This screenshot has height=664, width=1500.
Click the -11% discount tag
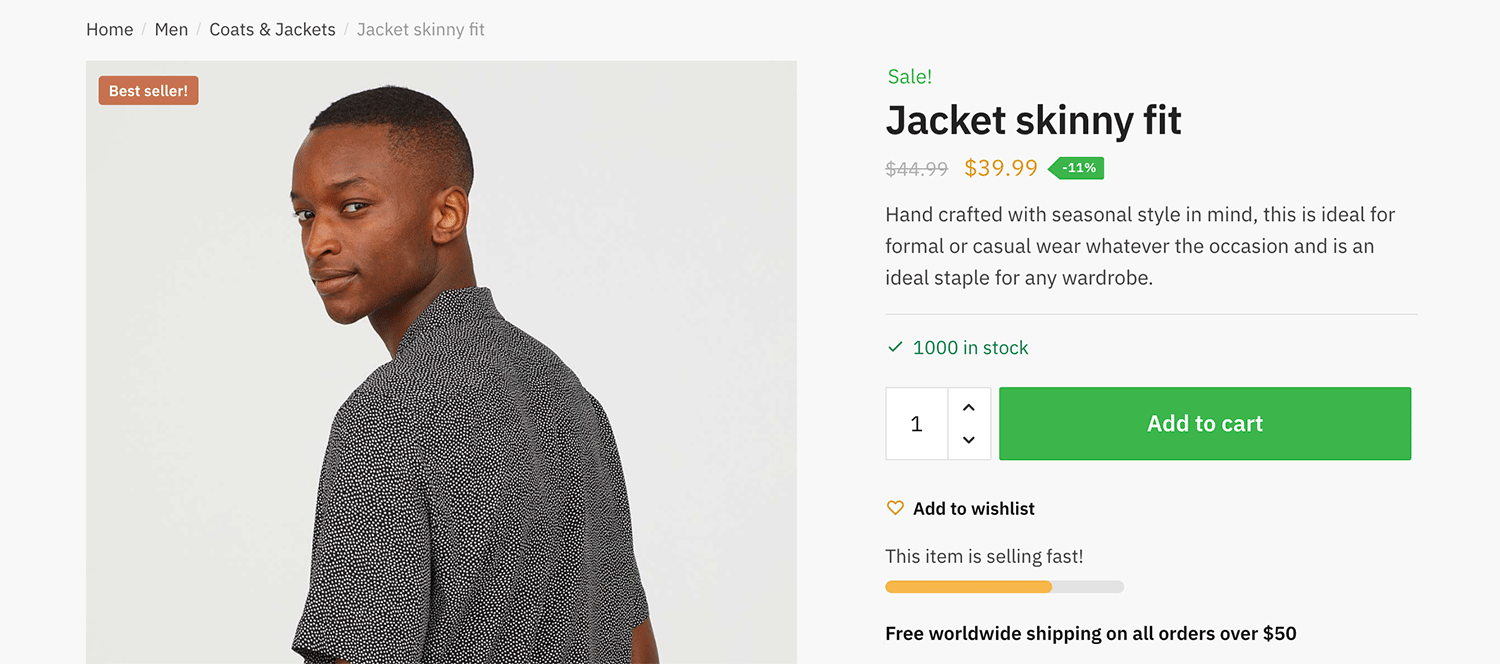[x=1078, y=168]
